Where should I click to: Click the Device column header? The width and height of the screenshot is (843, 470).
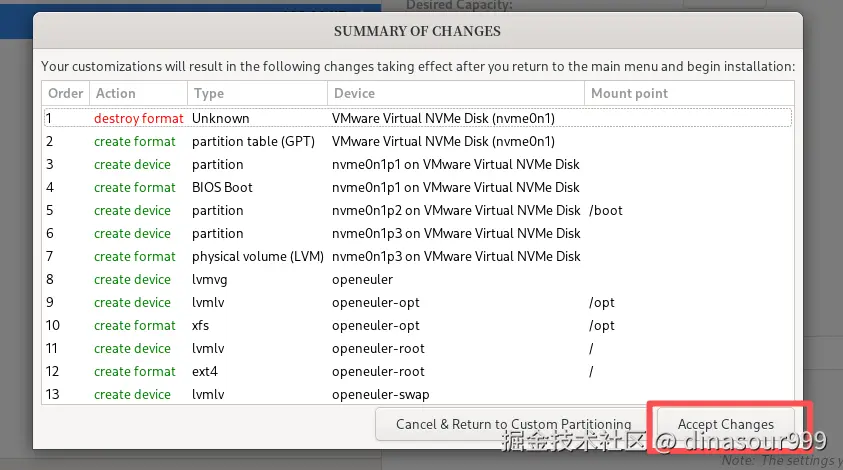[455, 93]
